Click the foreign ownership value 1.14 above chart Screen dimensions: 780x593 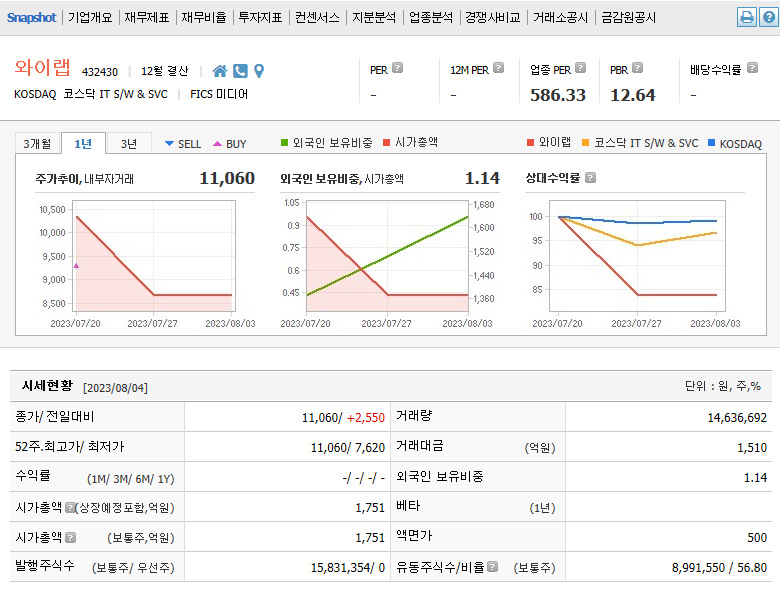pos(482,178)
